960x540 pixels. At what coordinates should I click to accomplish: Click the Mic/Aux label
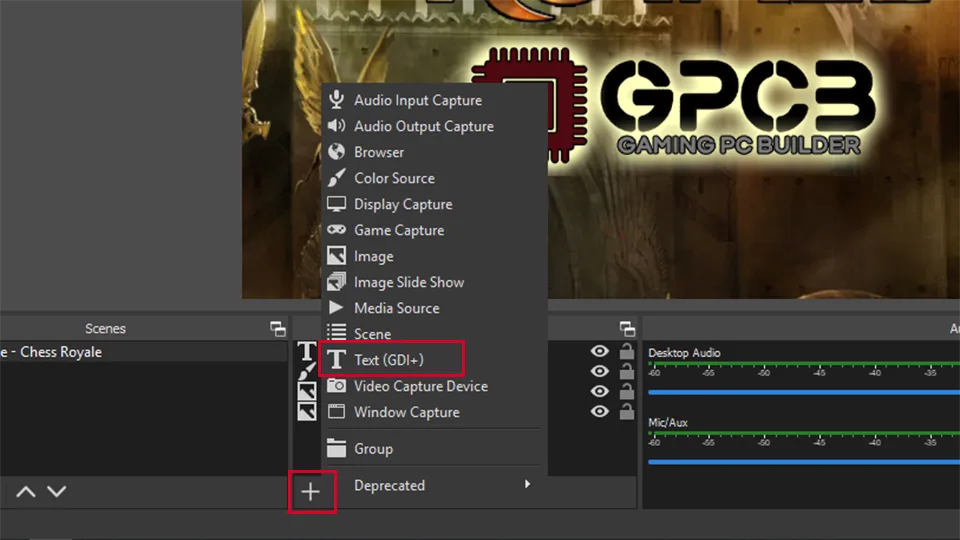point(668,422)
